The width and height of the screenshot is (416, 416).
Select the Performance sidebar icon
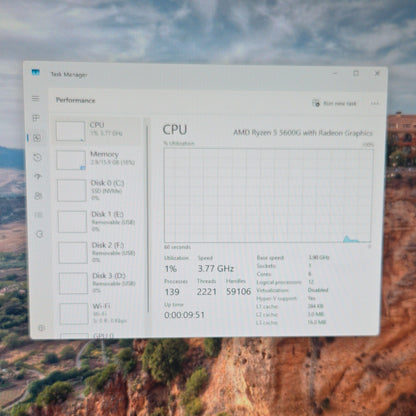[x=37, y=138]
